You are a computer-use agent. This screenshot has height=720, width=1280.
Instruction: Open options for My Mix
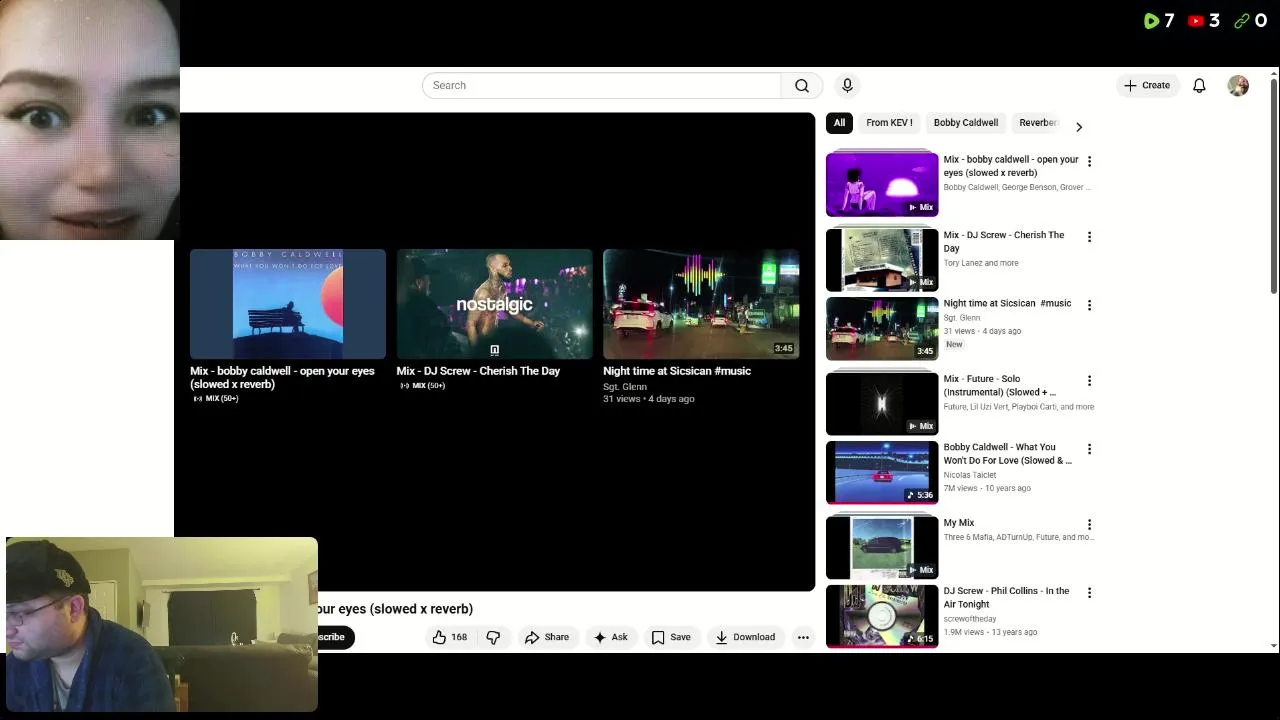pos(1089,525)
